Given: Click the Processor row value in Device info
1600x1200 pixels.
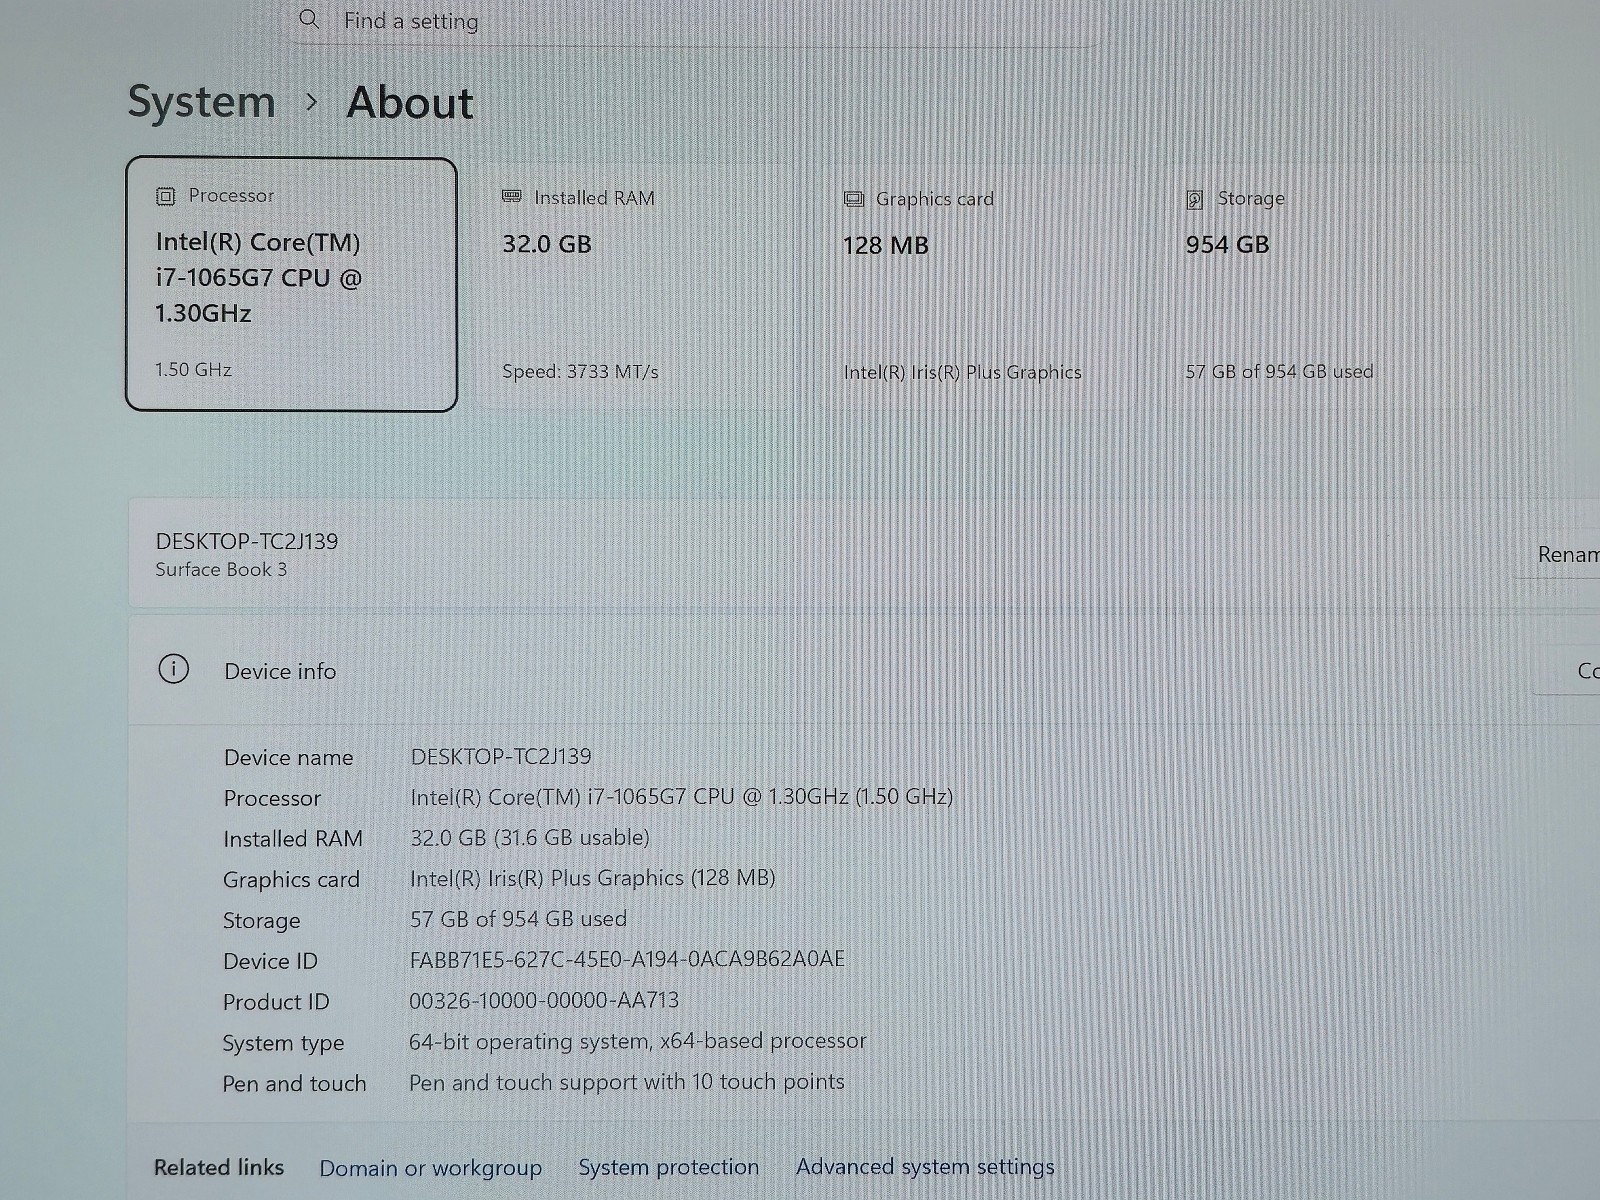Looking at the screenshot, I should click(x=681, y=797).
